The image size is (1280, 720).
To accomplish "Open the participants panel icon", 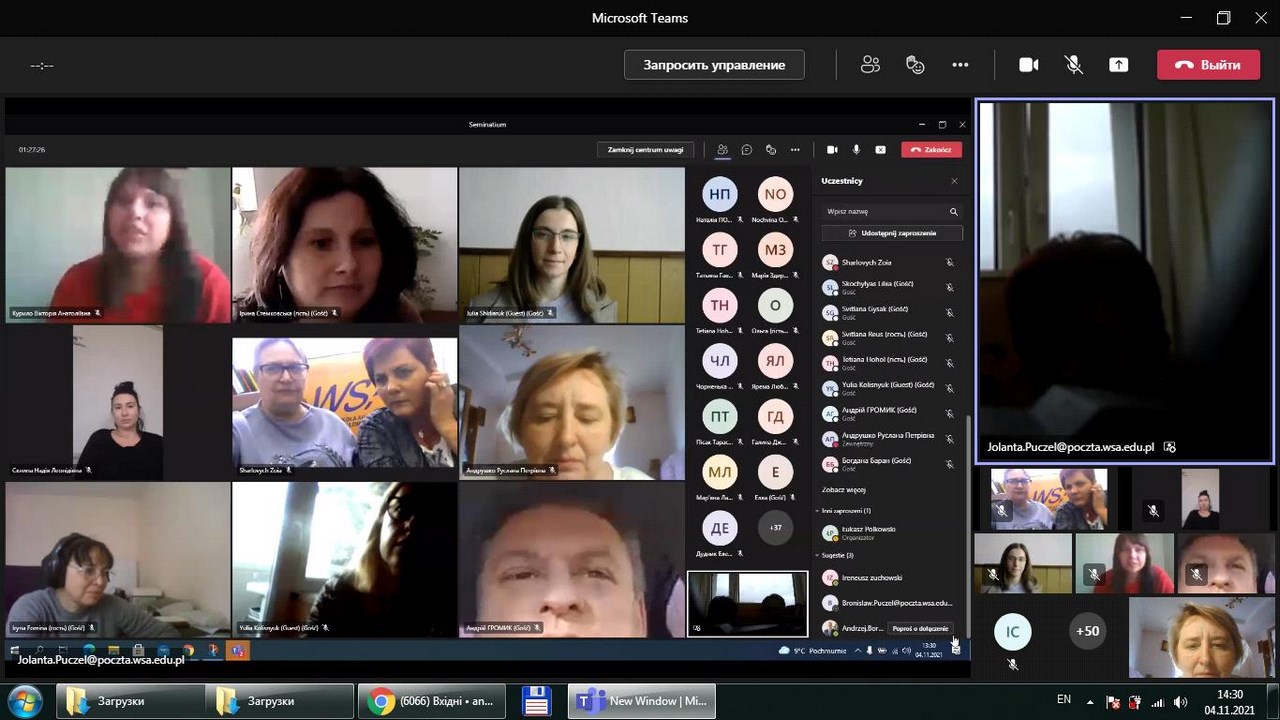I will tap(870, 65).
